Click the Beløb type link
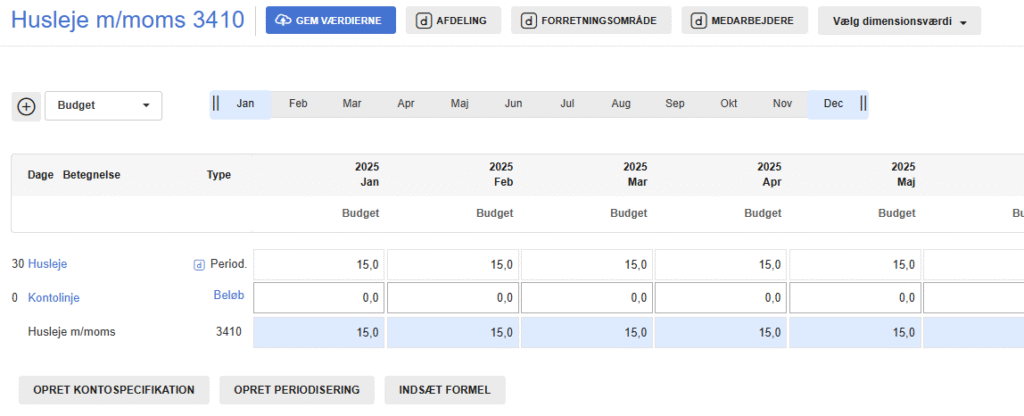This screenshot has height=416, width=1024. pos(228,297)
